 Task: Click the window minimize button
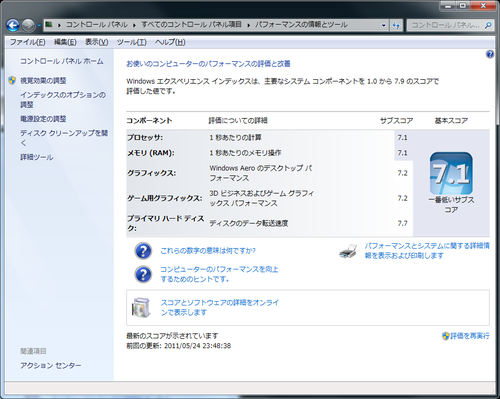pyautogui.click(x=448, y=6)
